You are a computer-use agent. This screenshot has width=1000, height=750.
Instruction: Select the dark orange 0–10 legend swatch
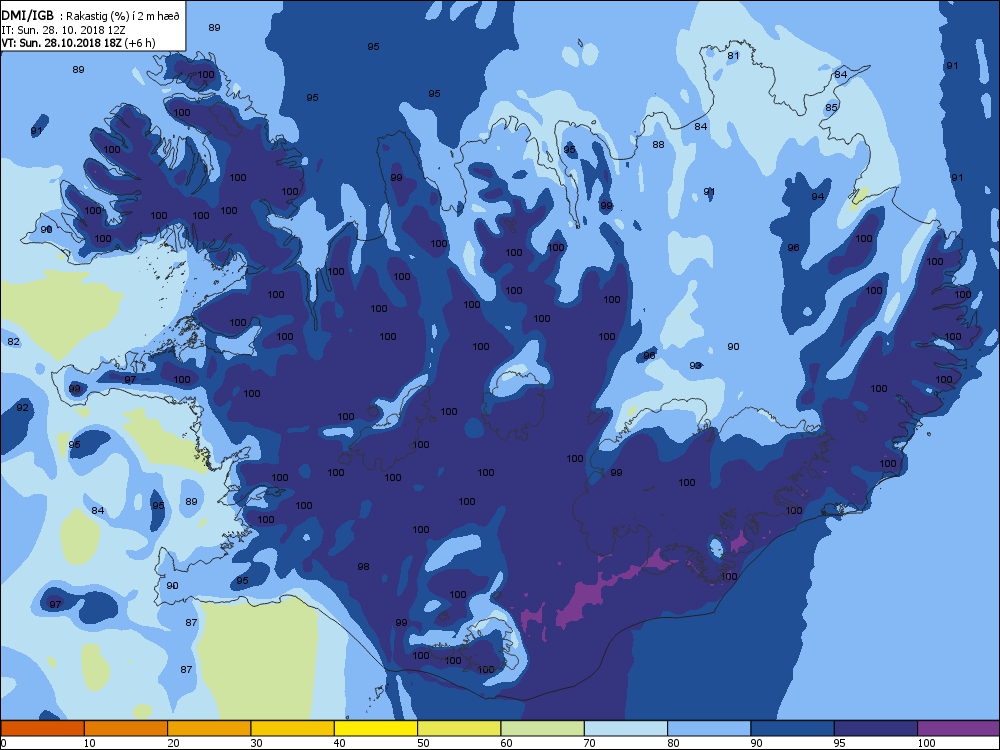coord(42,728)
